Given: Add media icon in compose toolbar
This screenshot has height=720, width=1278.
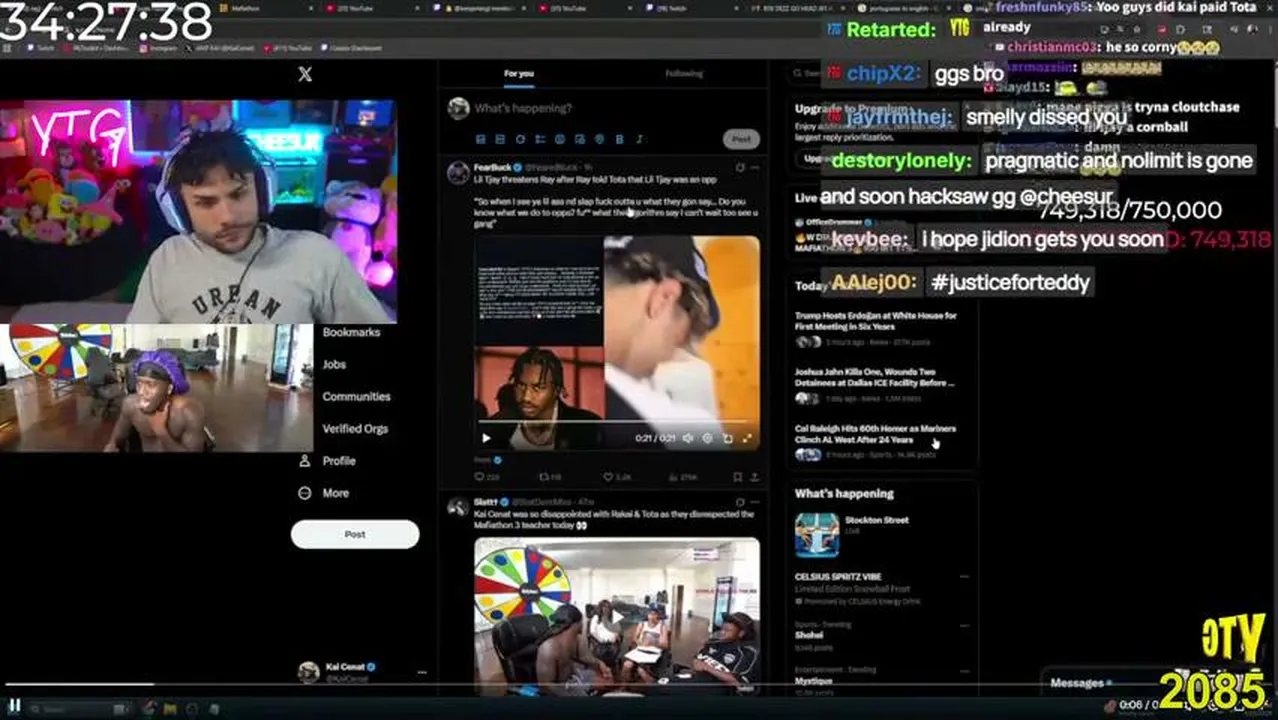Looking at the screenshot, I should 481,139.
